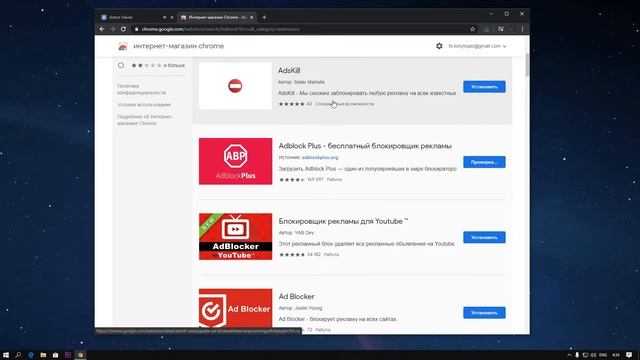
Task: Open AdsKill title text
Action: 289,71
